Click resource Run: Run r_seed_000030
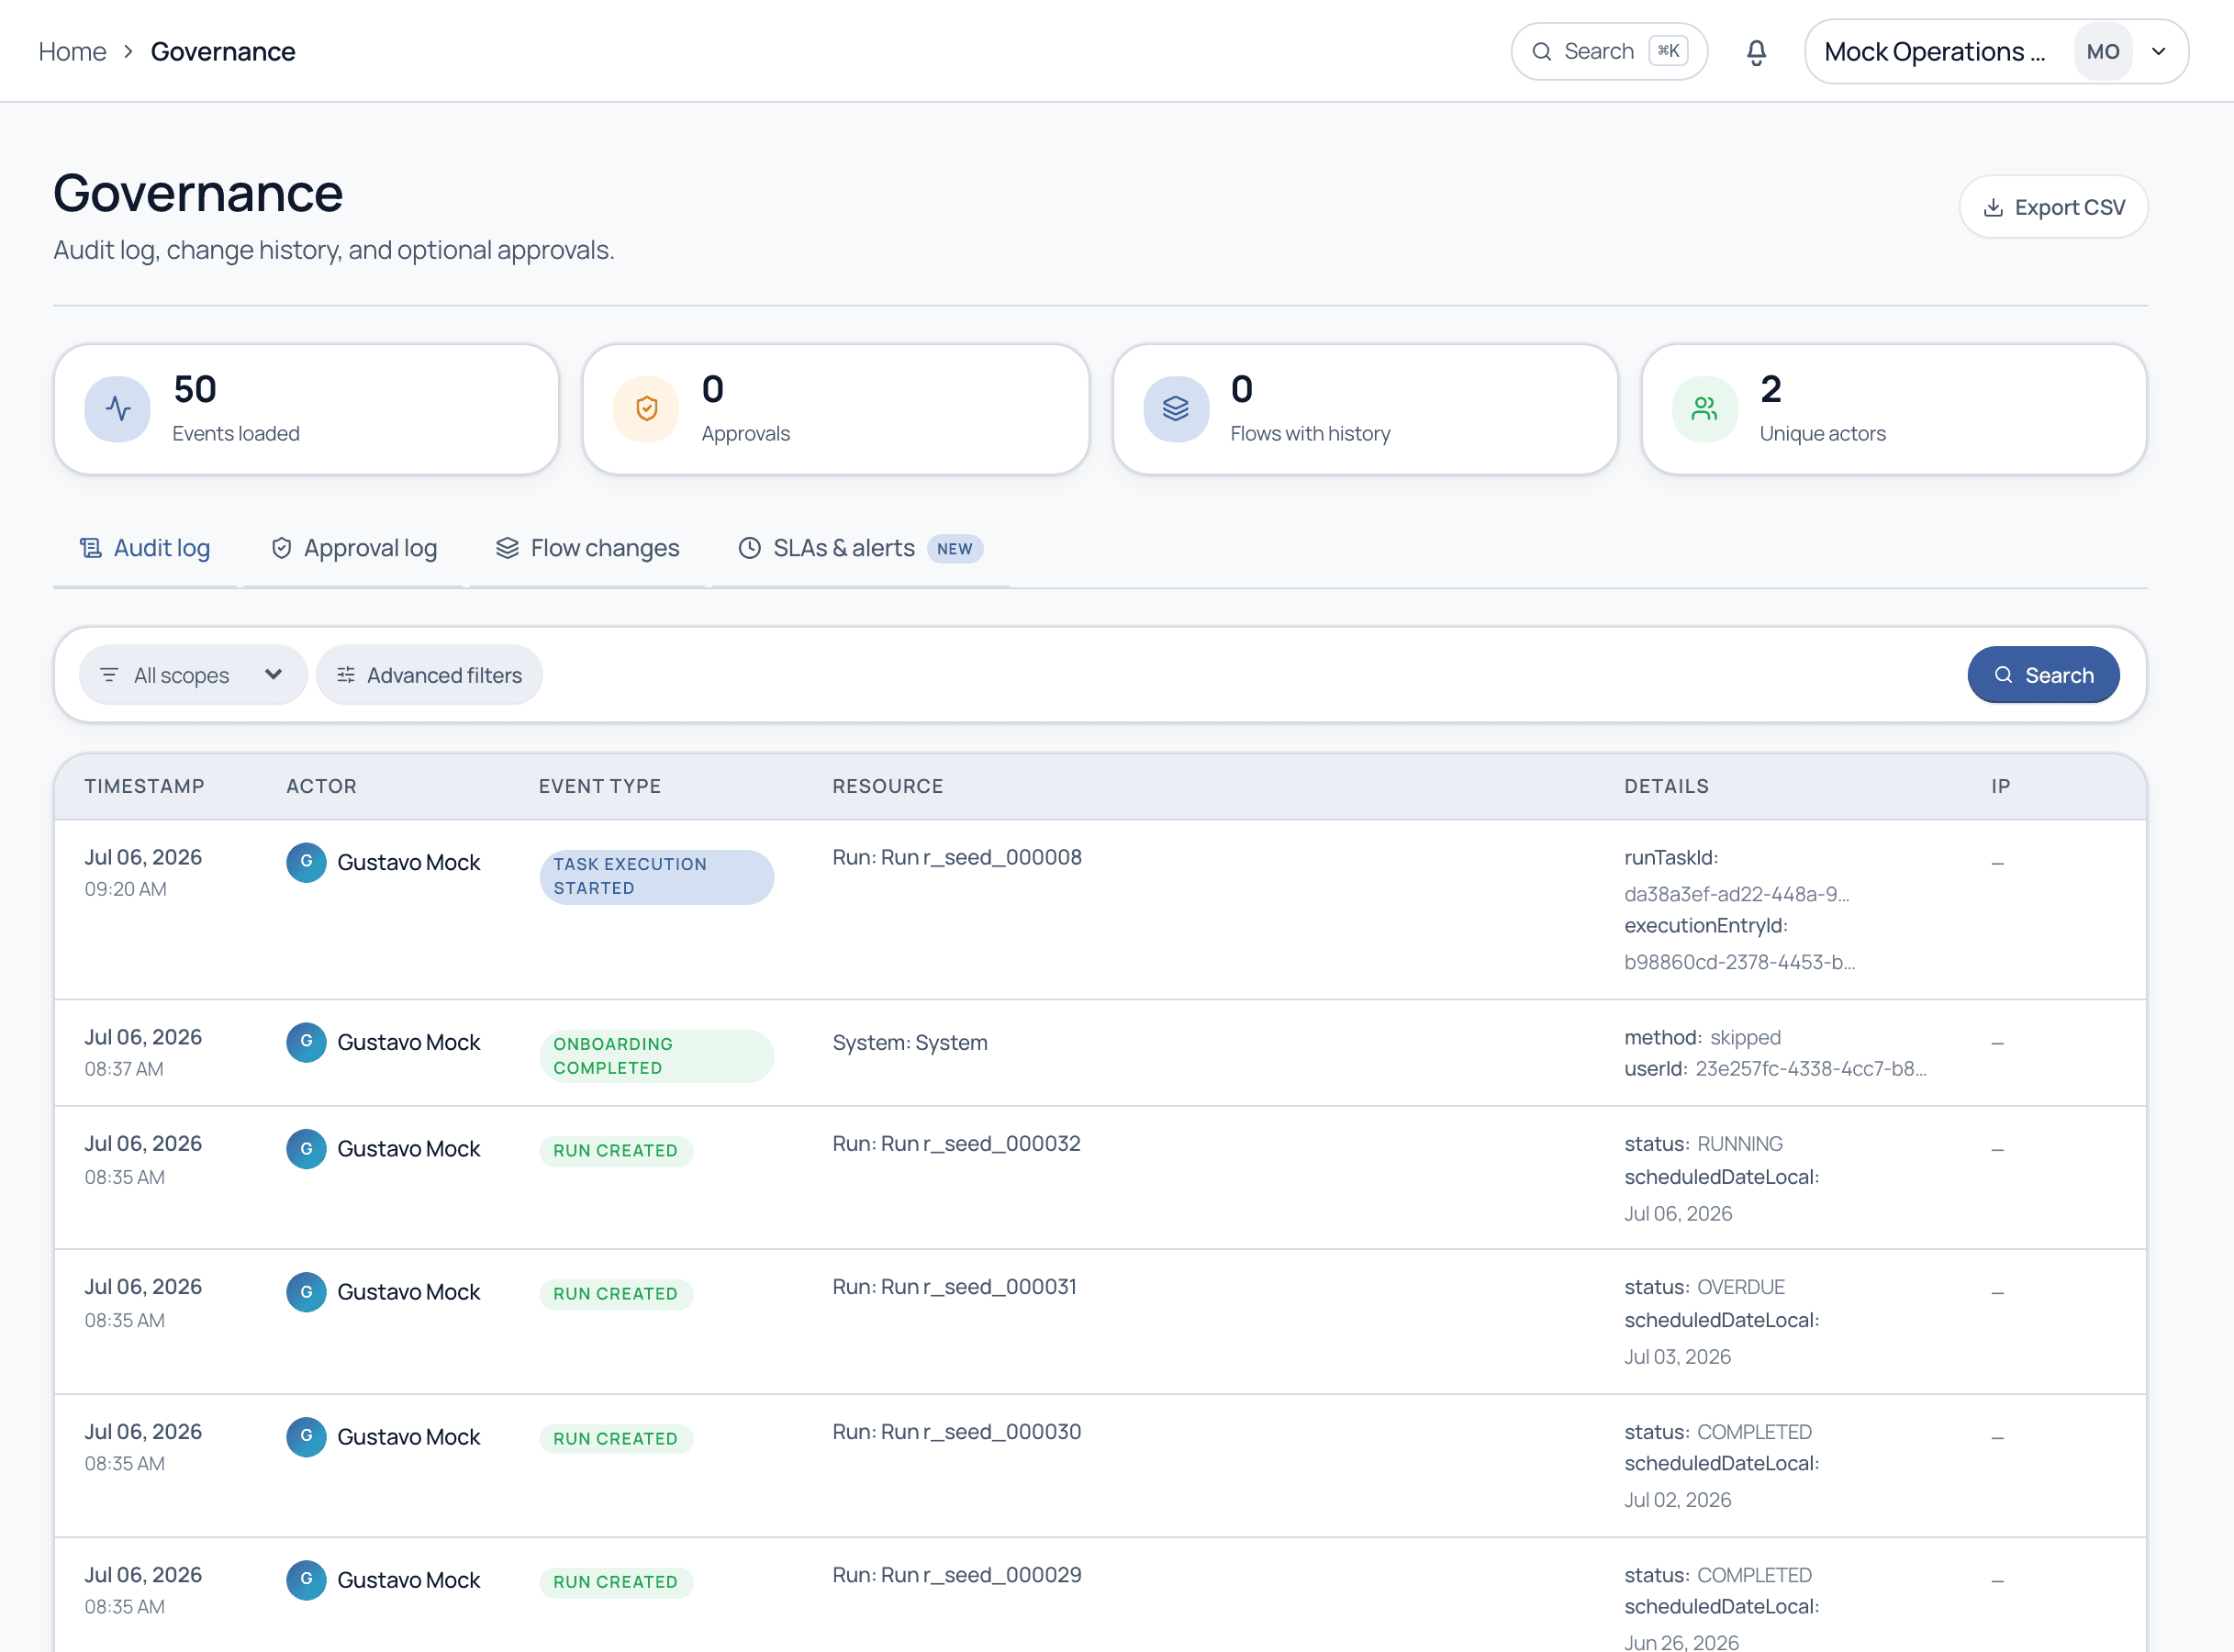Image resolution: width=2234 pixels, height=1652 pixels. click(957, 1431)
